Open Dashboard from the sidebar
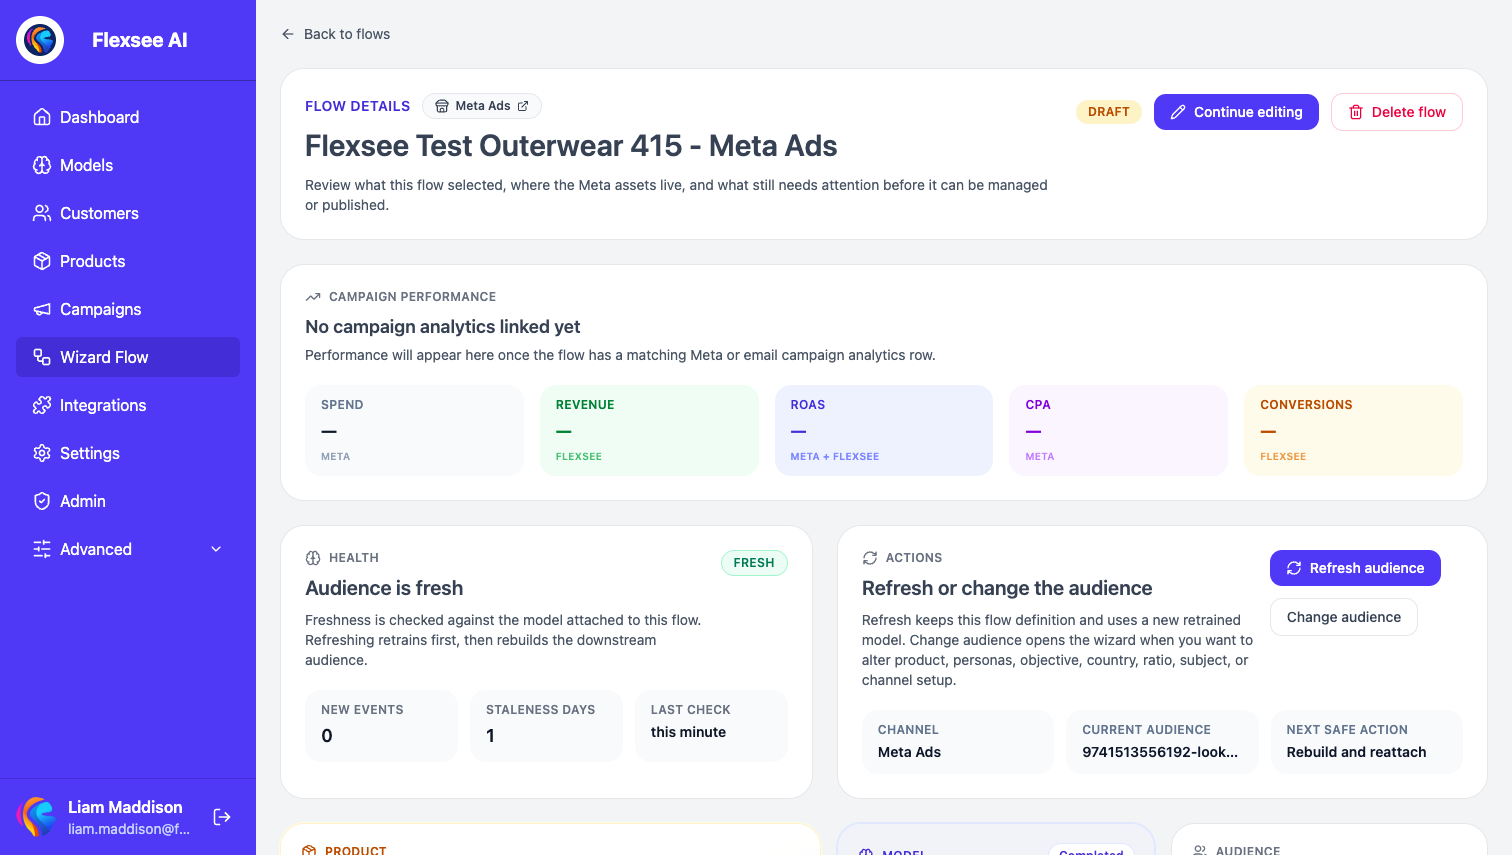 pyautogui.click(x=128, y=117)
